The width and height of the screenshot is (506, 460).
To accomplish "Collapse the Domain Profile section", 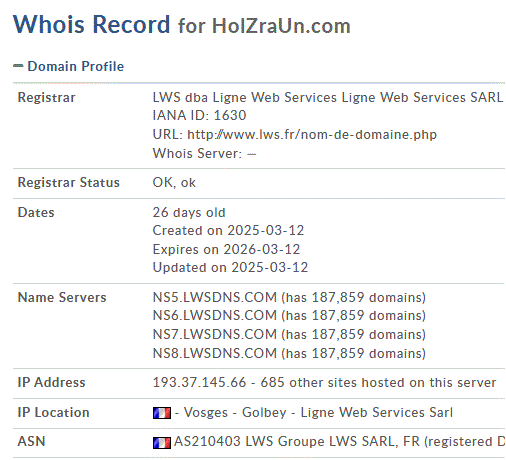I will (x=18, y=66).
